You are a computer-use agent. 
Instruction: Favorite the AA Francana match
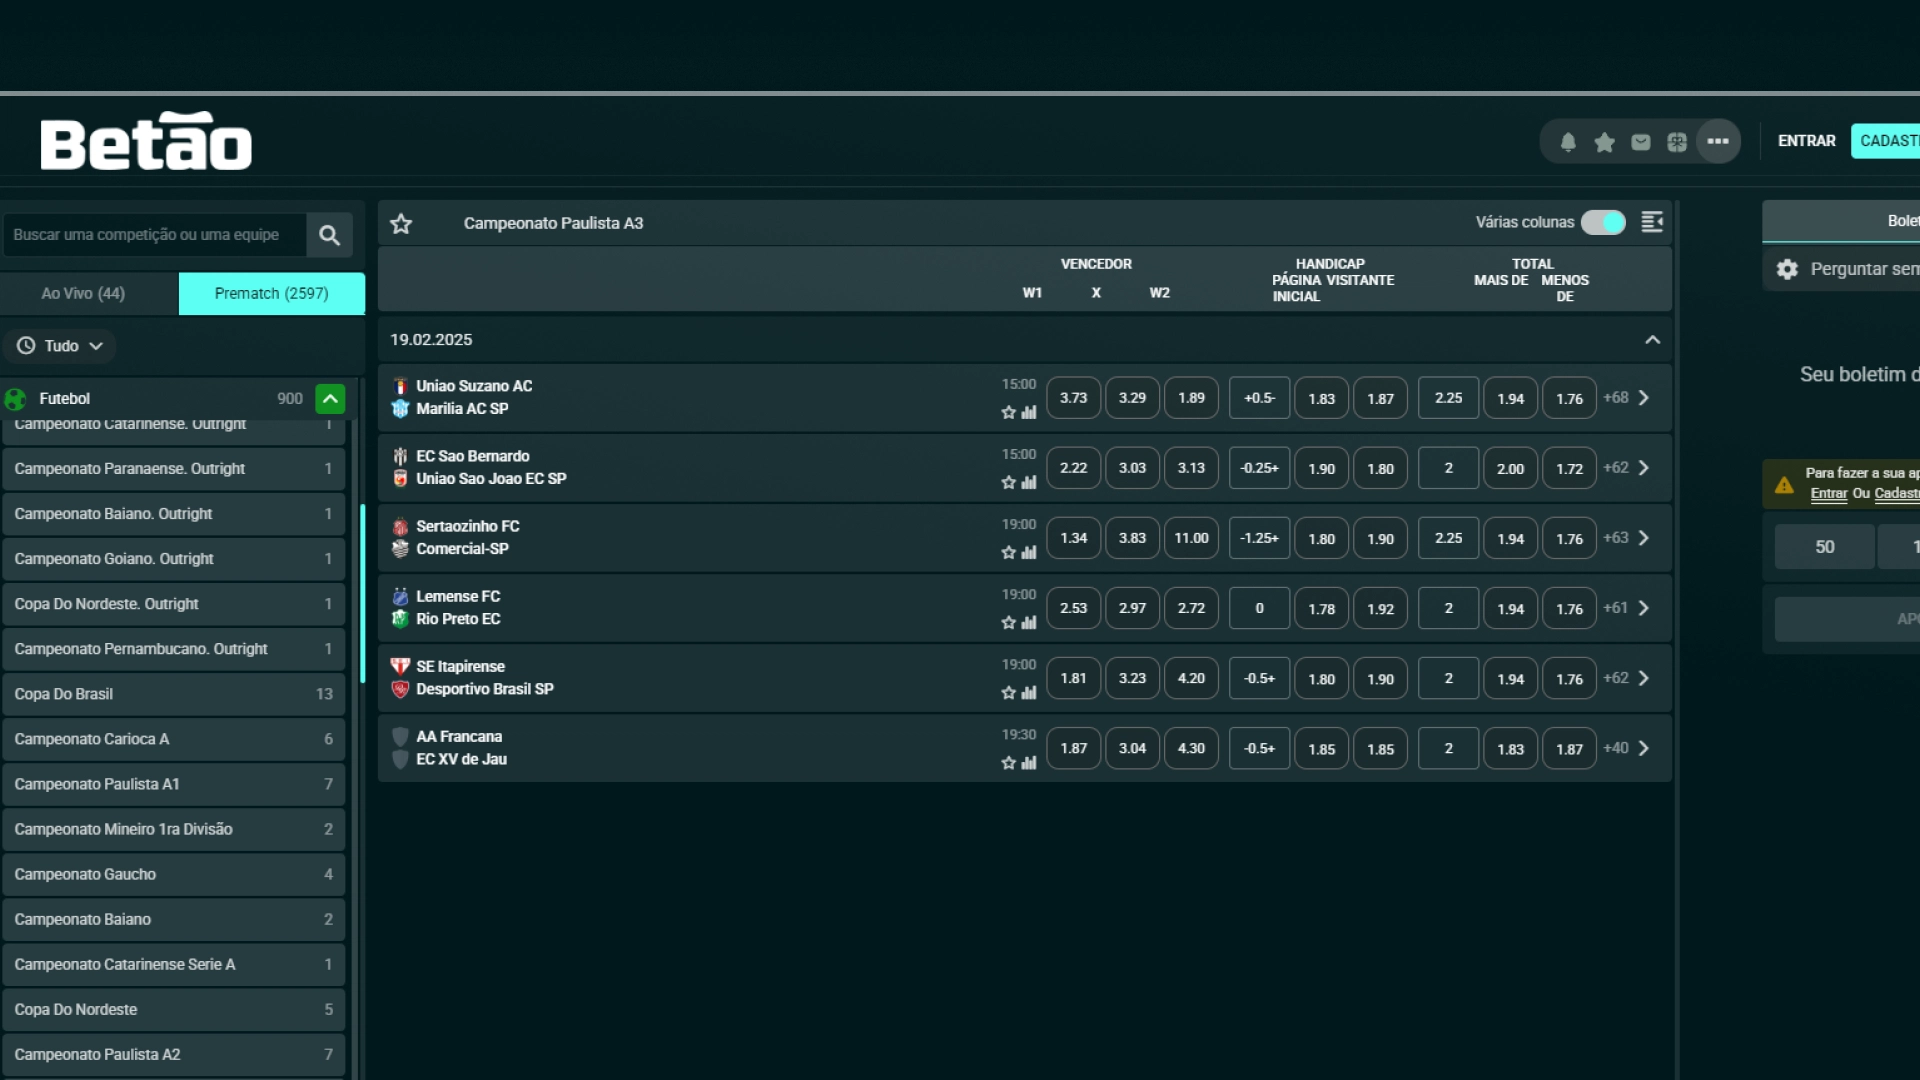1008,762
